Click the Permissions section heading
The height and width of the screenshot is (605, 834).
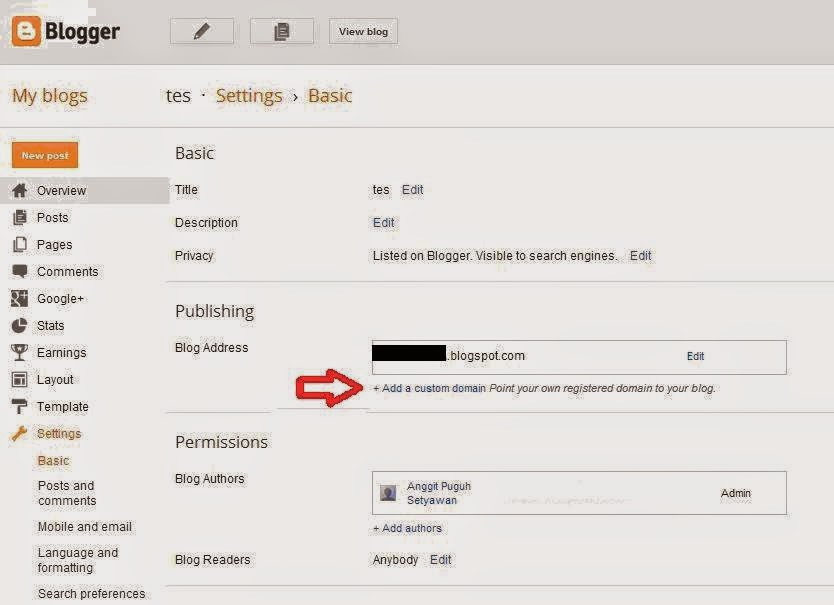click(221, 442)
